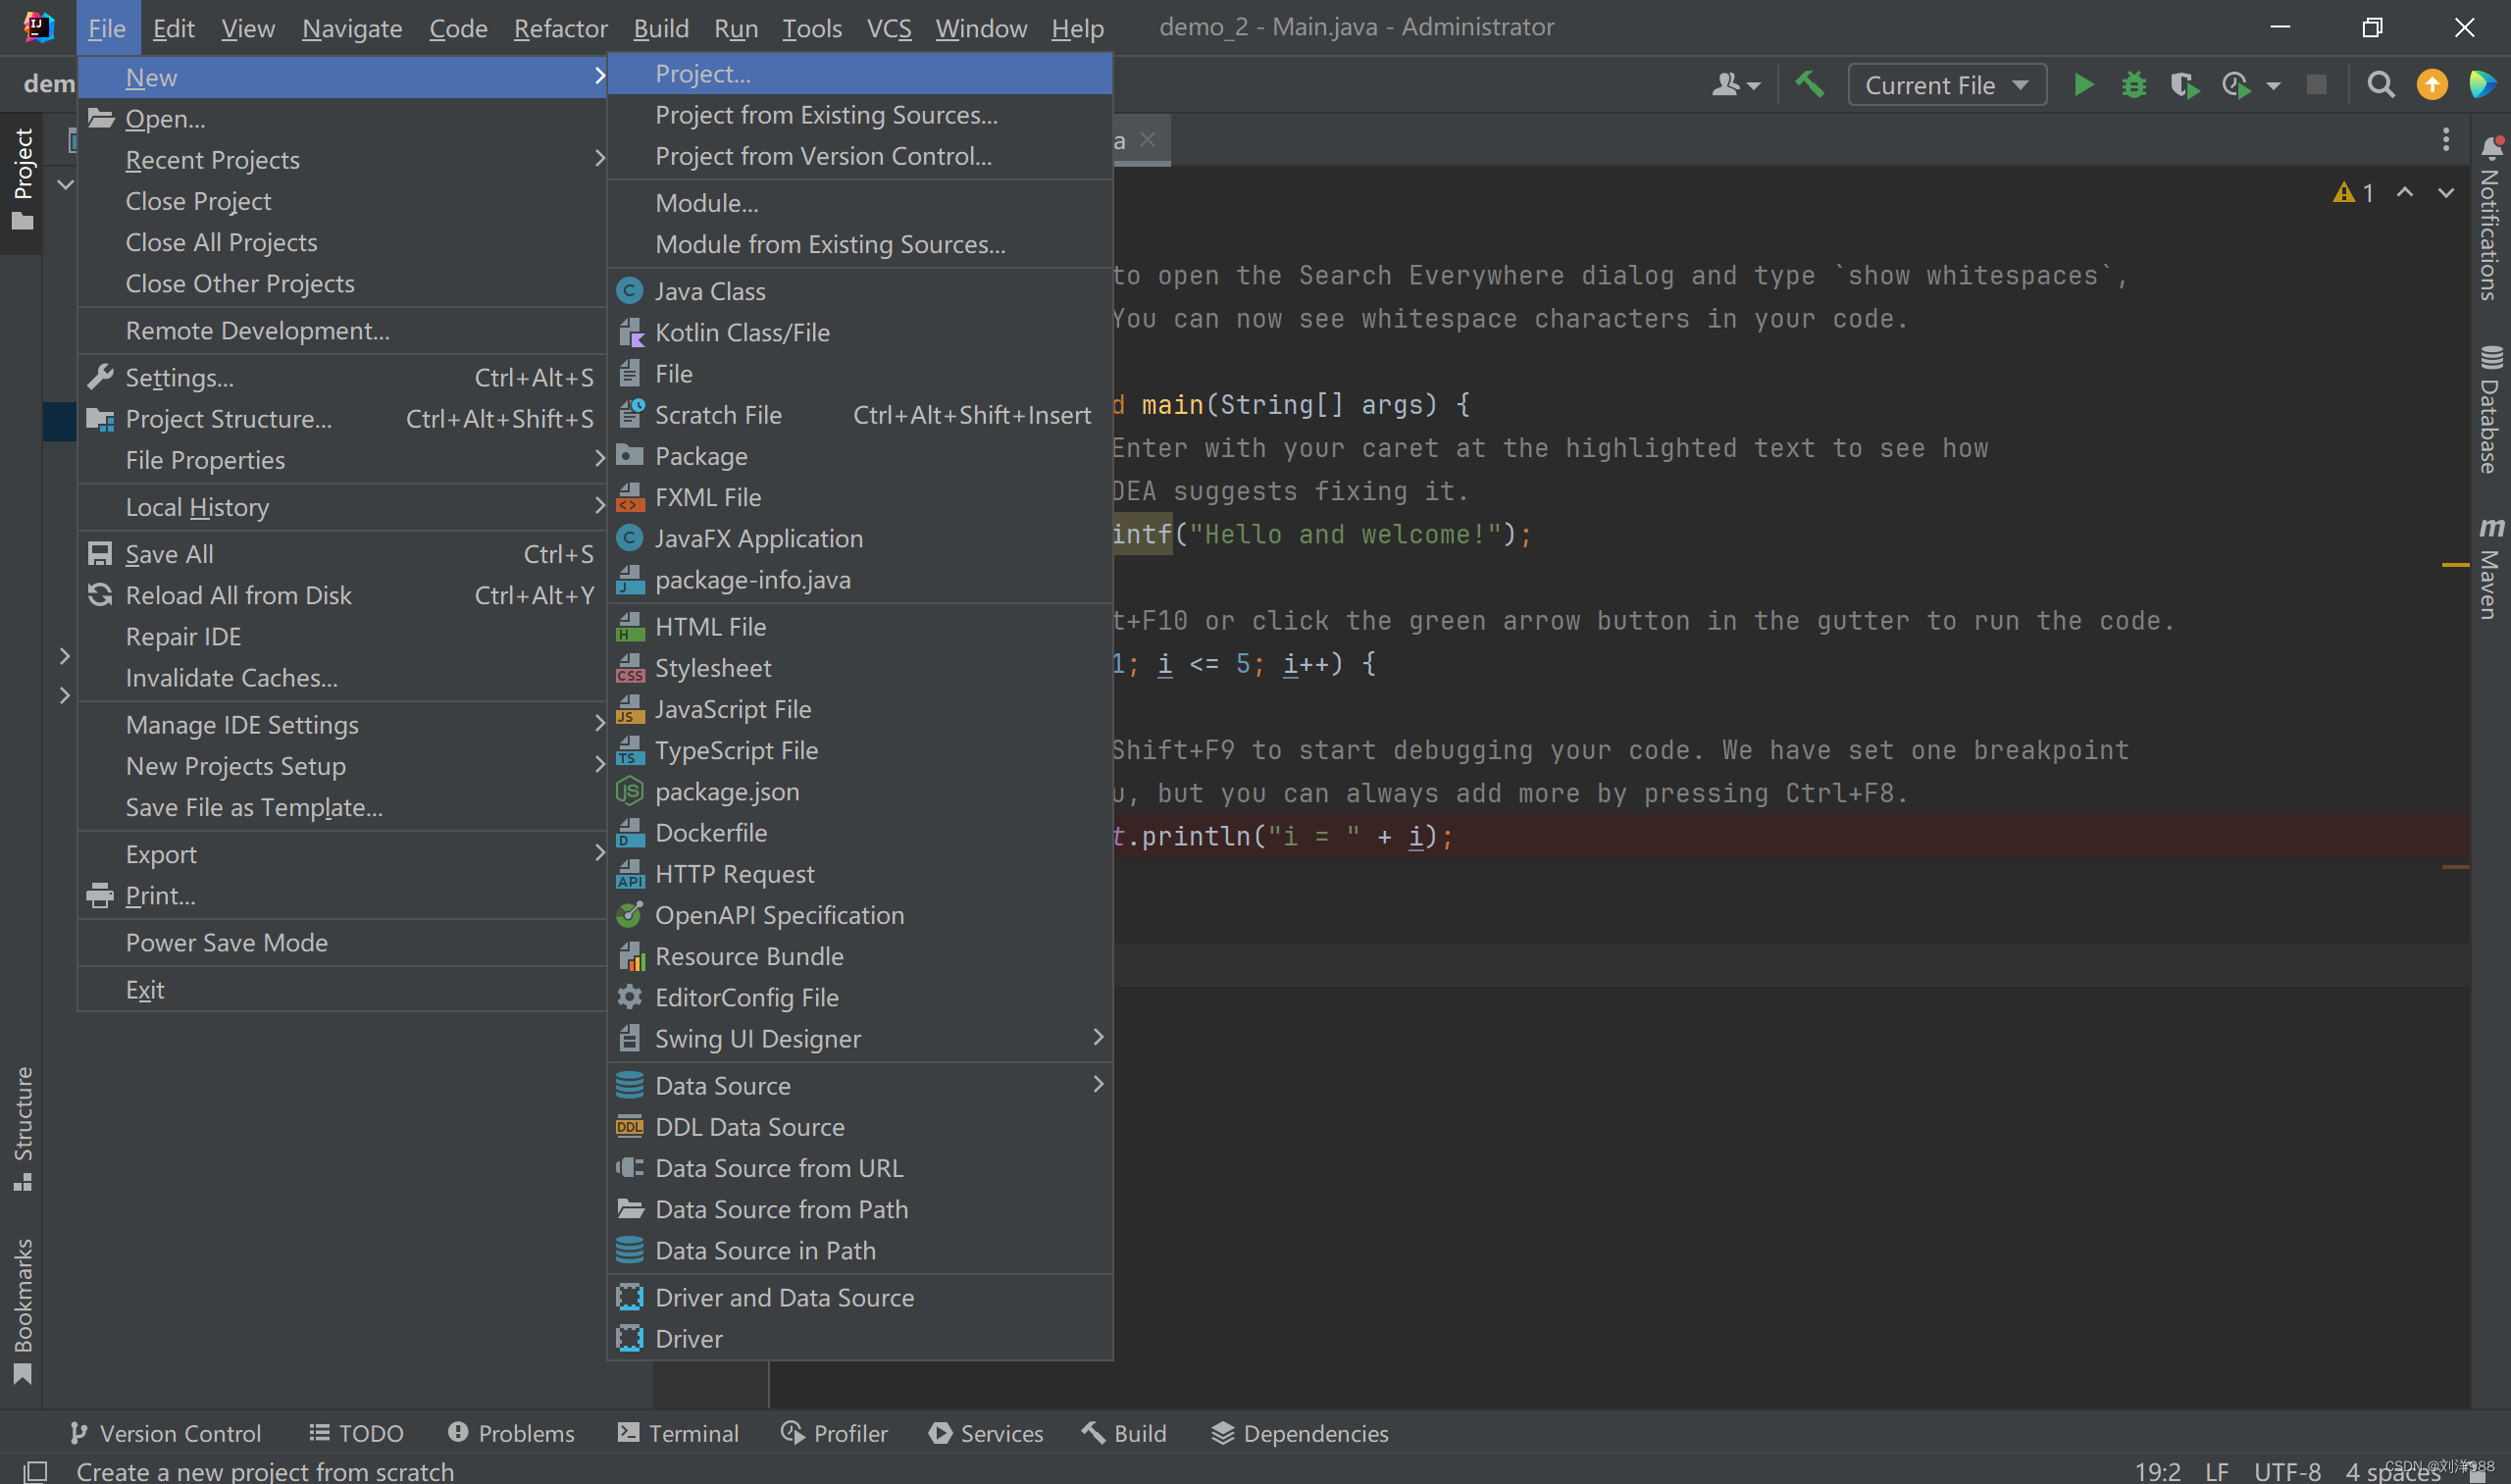Choose Package from New submenu
This screenshot has height=1484, width=2511.
[860, 456]
